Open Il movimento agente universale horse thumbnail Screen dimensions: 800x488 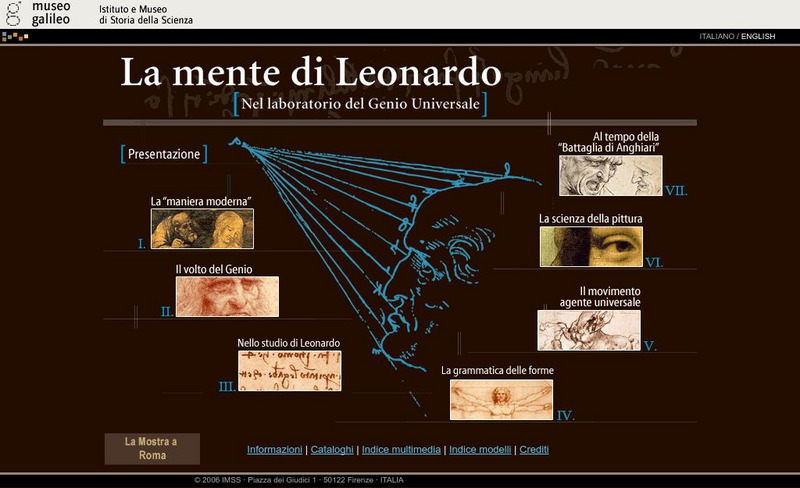589,330
